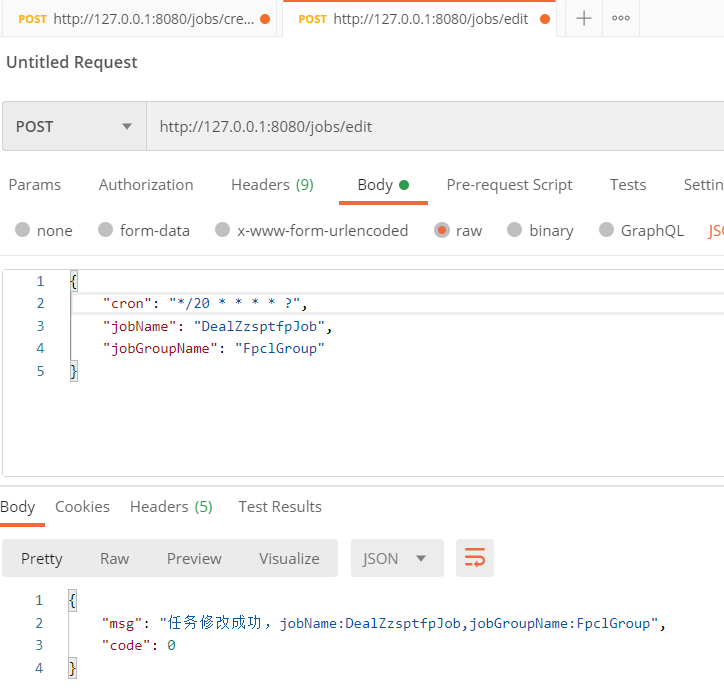This screenshot has width=724, height=693.
Task: Click the orange body-format selector after GraphQL
Action: tap(716, 230)
